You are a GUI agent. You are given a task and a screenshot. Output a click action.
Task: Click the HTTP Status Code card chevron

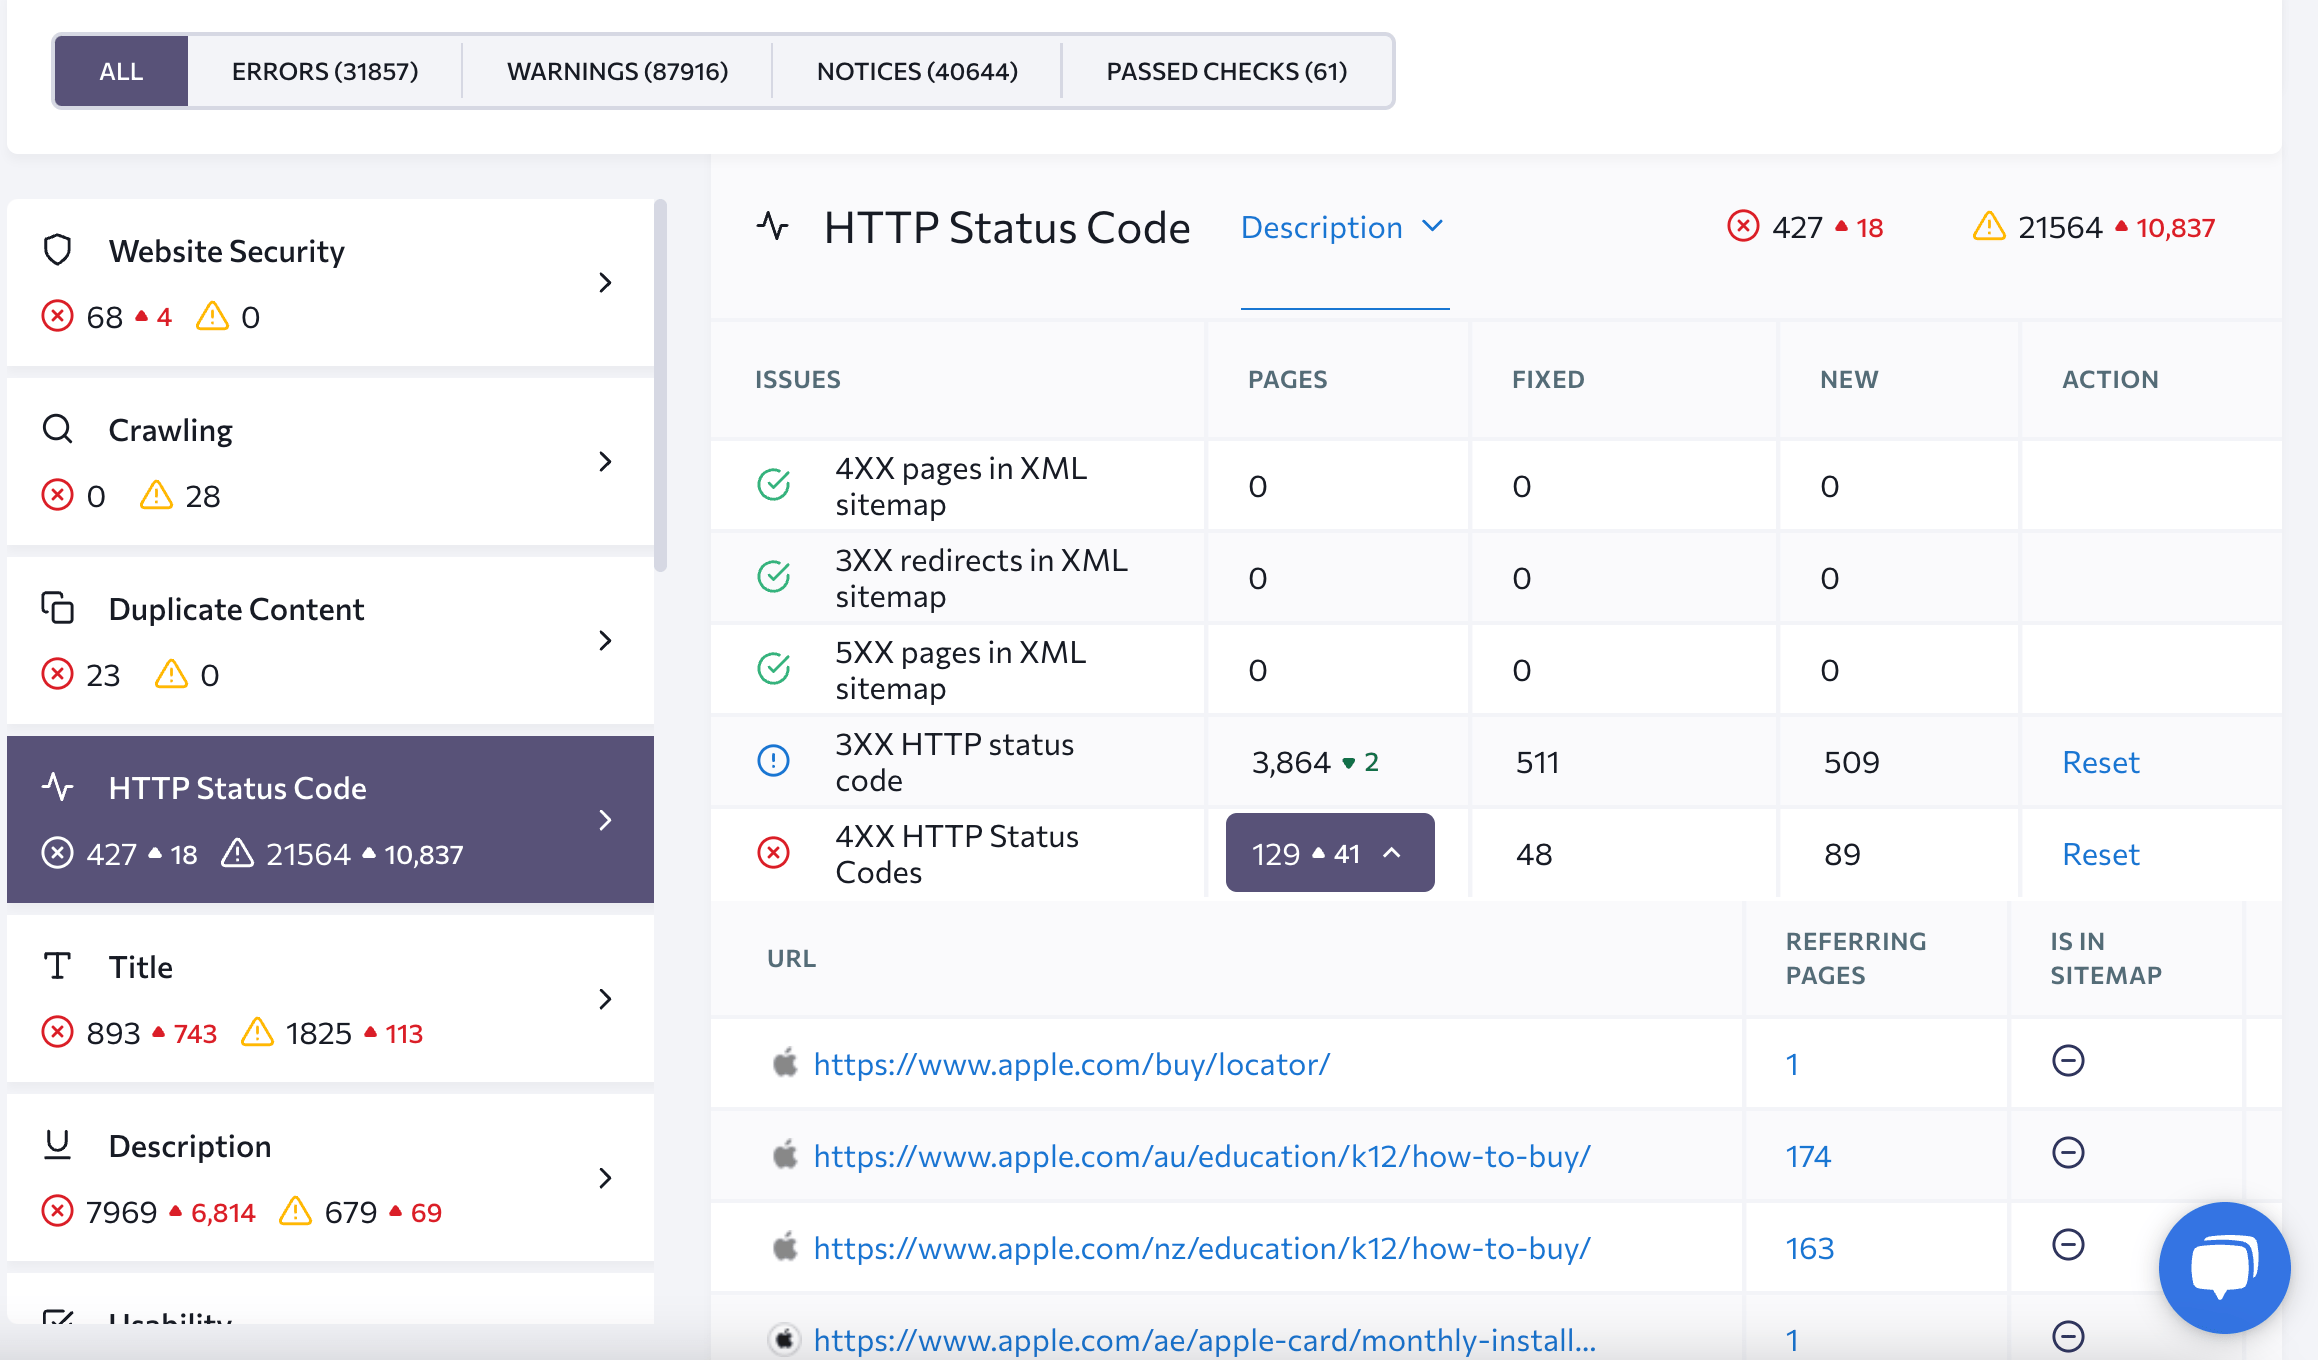pyautogui.click(x=605, y=820)
